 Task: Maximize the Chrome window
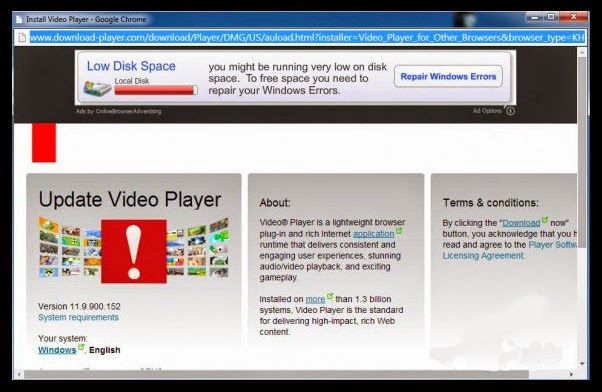coord(551,17)
